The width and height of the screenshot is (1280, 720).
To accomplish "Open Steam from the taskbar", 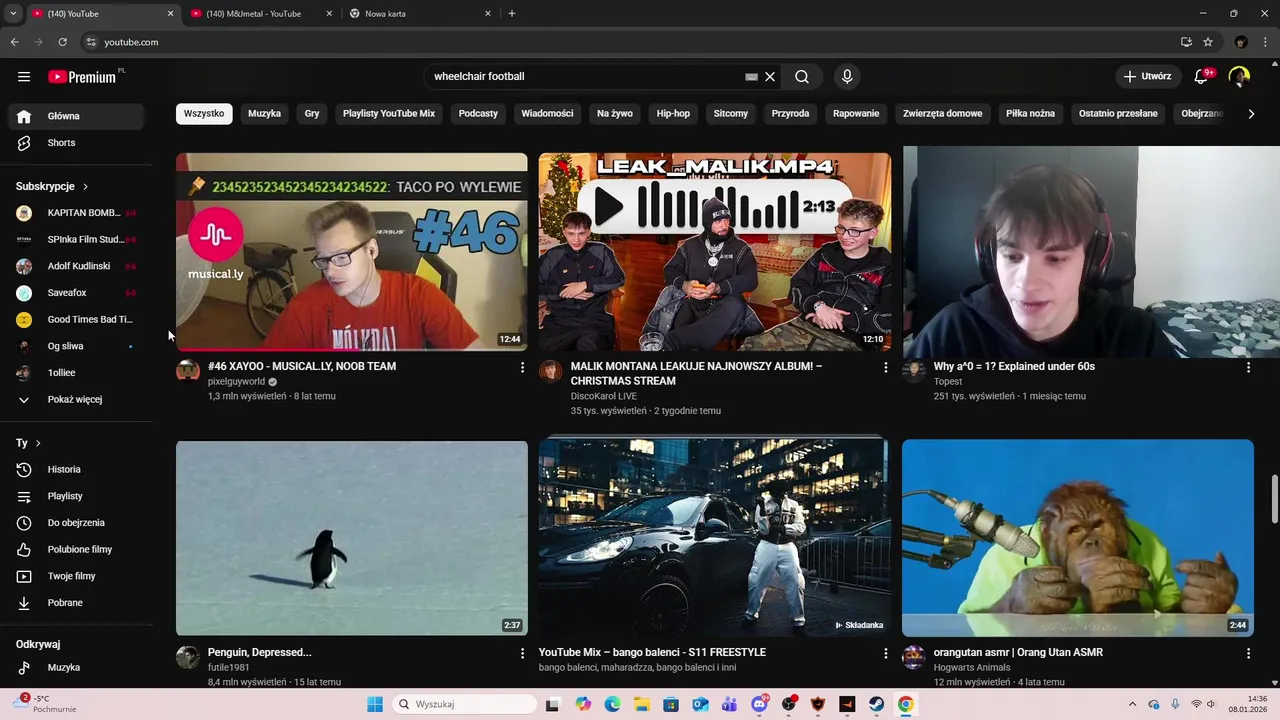I will point(876,704).
